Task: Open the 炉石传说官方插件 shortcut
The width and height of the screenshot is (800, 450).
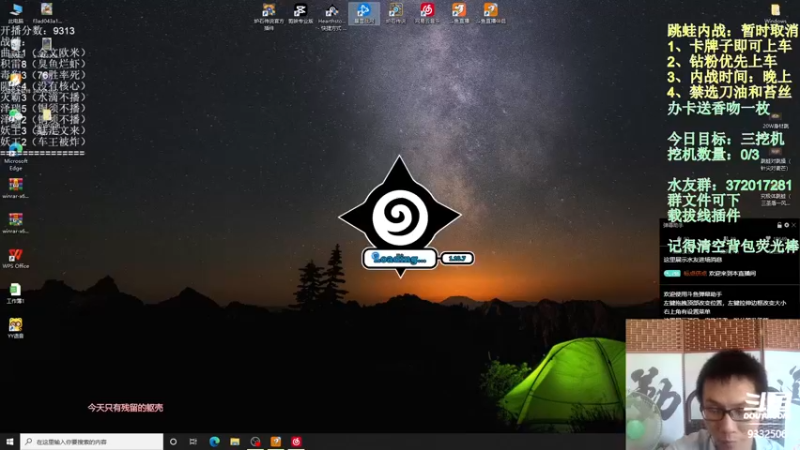Action: pyautogui.click(x=269, y=15)
